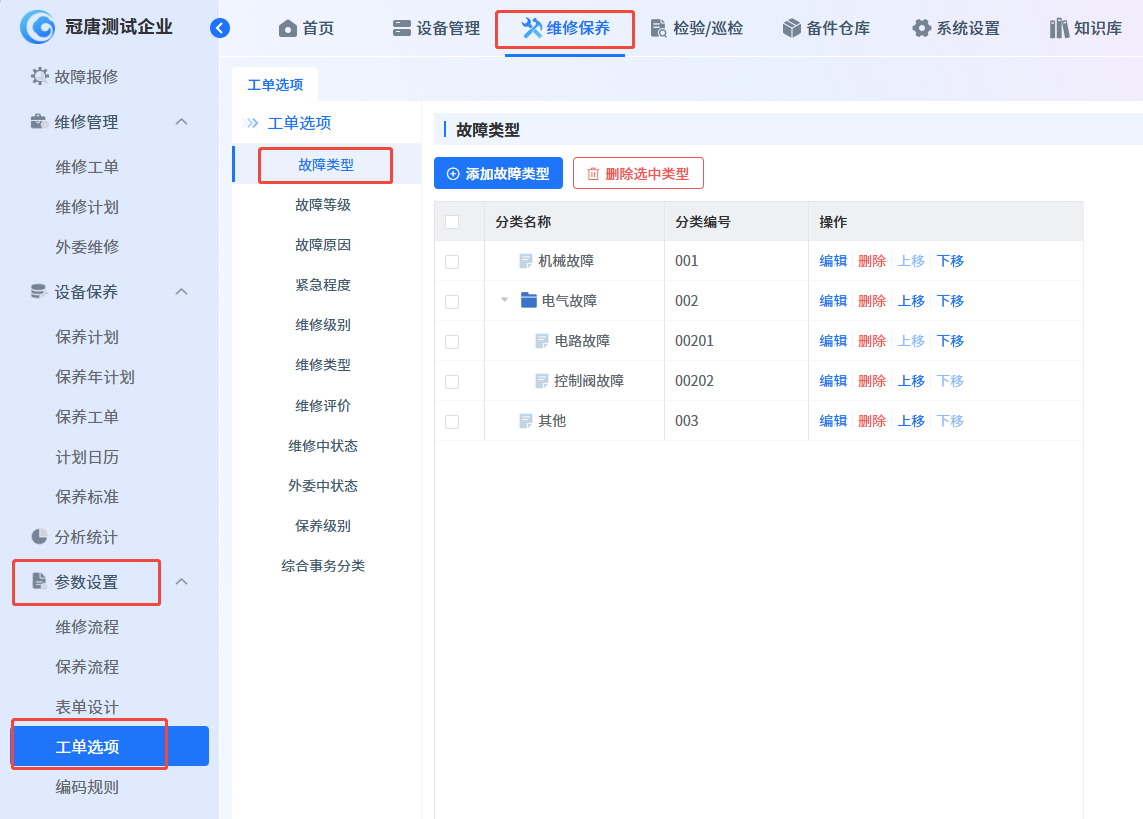The image size is (1143, 819).
Task: Click the home icon beside 首页
Action: (x=288, y=29)
